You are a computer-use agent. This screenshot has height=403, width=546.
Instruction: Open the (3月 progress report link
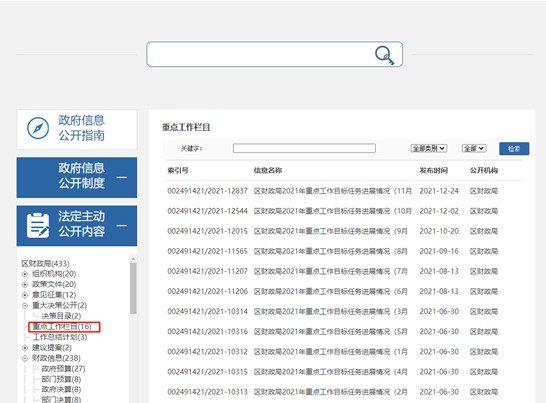(x=331, y=311)
